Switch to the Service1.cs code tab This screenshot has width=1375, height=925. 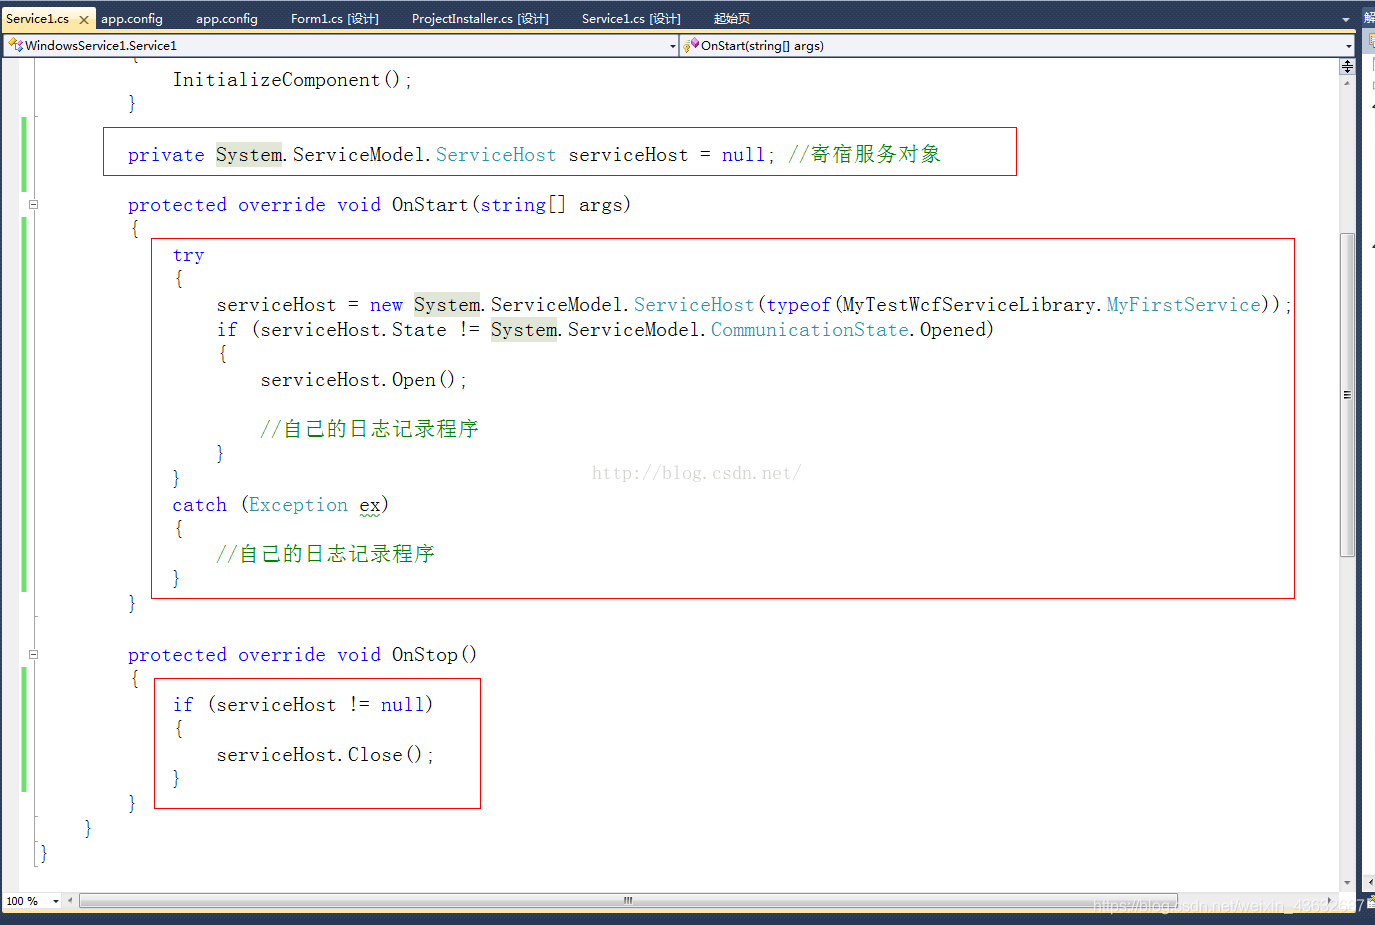point(37,19)
